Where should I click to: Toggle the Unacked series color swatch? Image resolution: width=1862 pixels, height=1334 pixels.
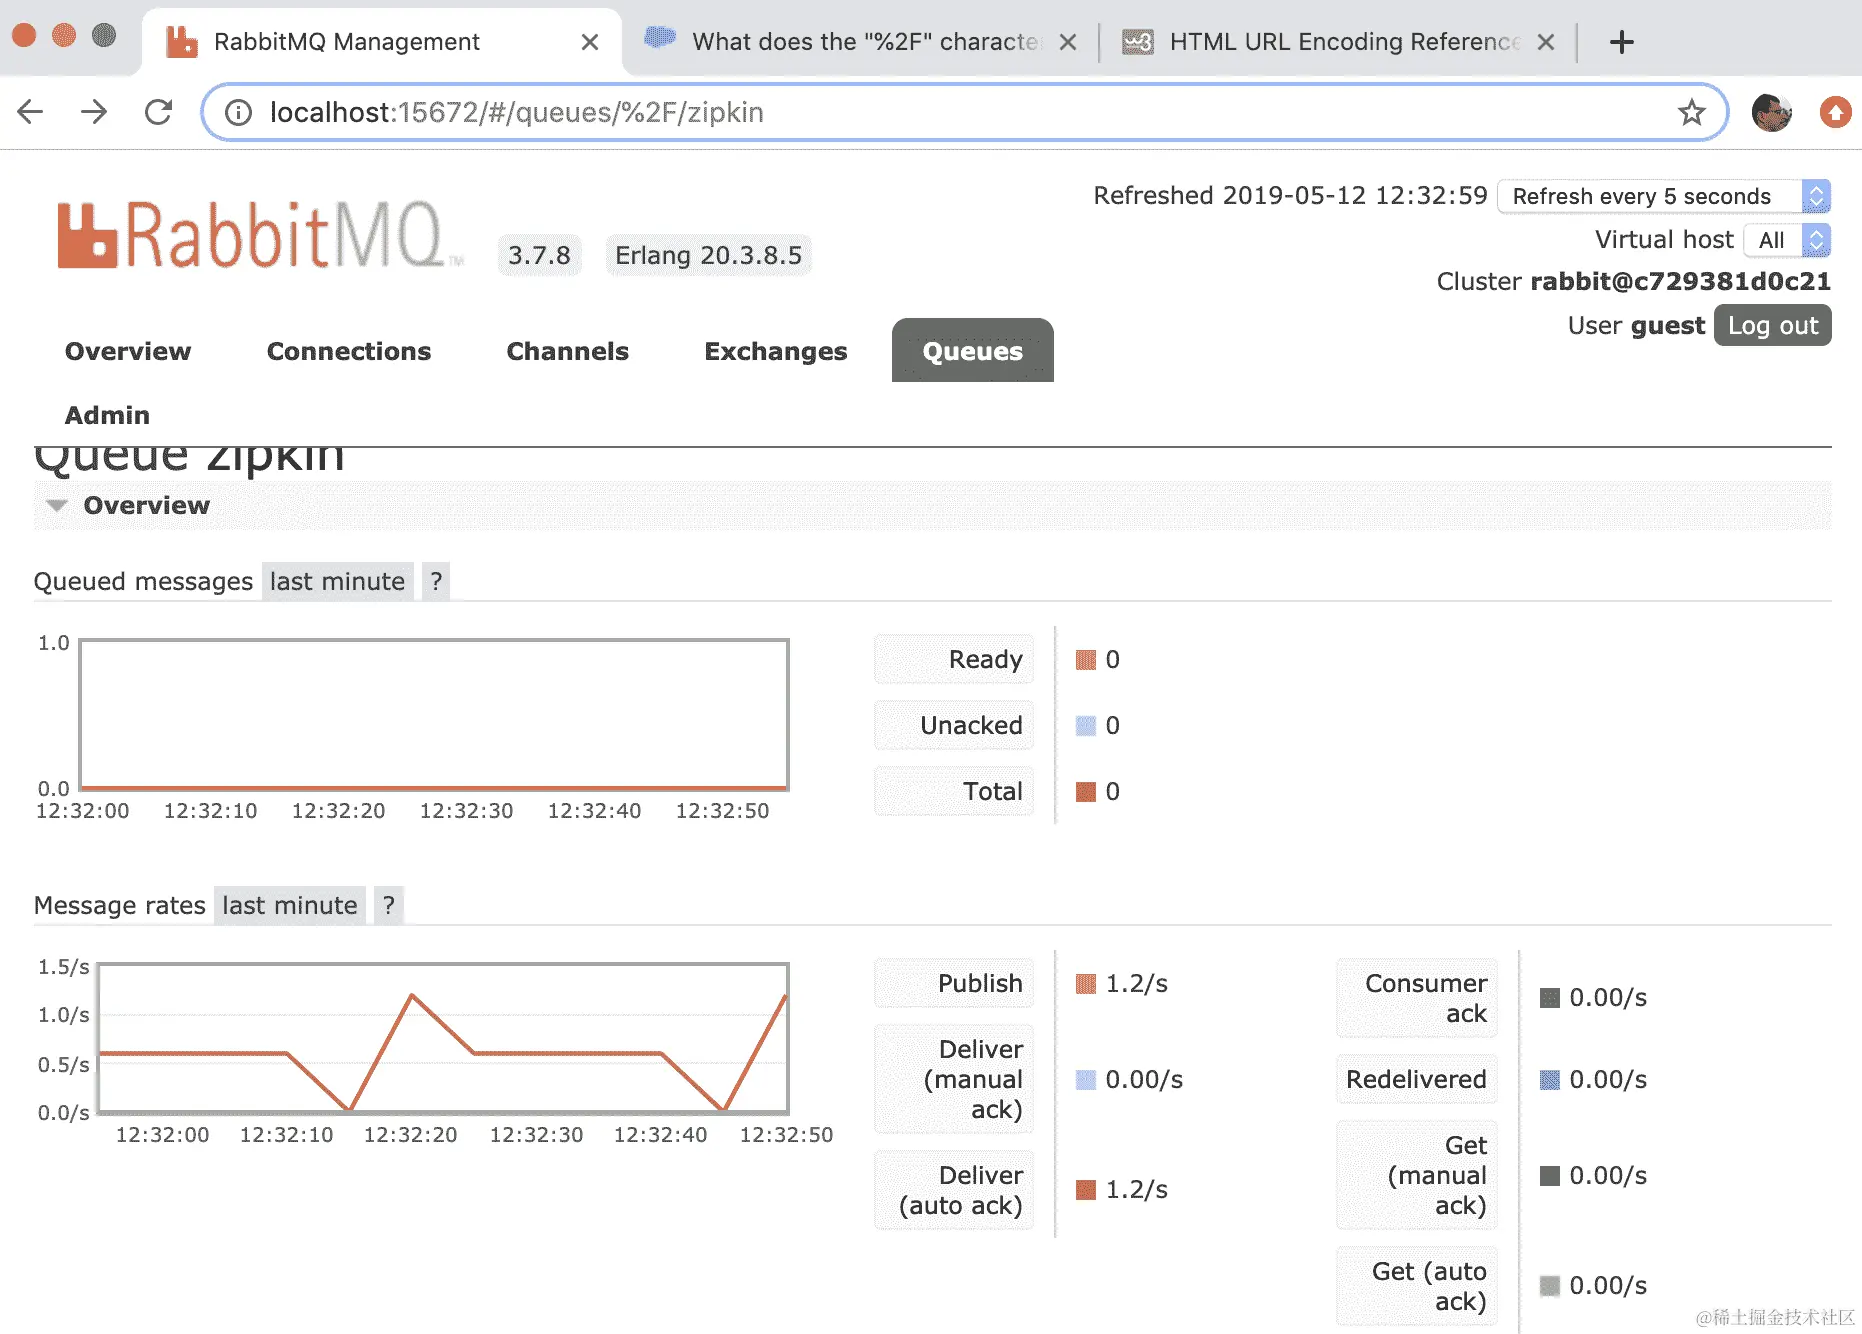pos(1086,726)
